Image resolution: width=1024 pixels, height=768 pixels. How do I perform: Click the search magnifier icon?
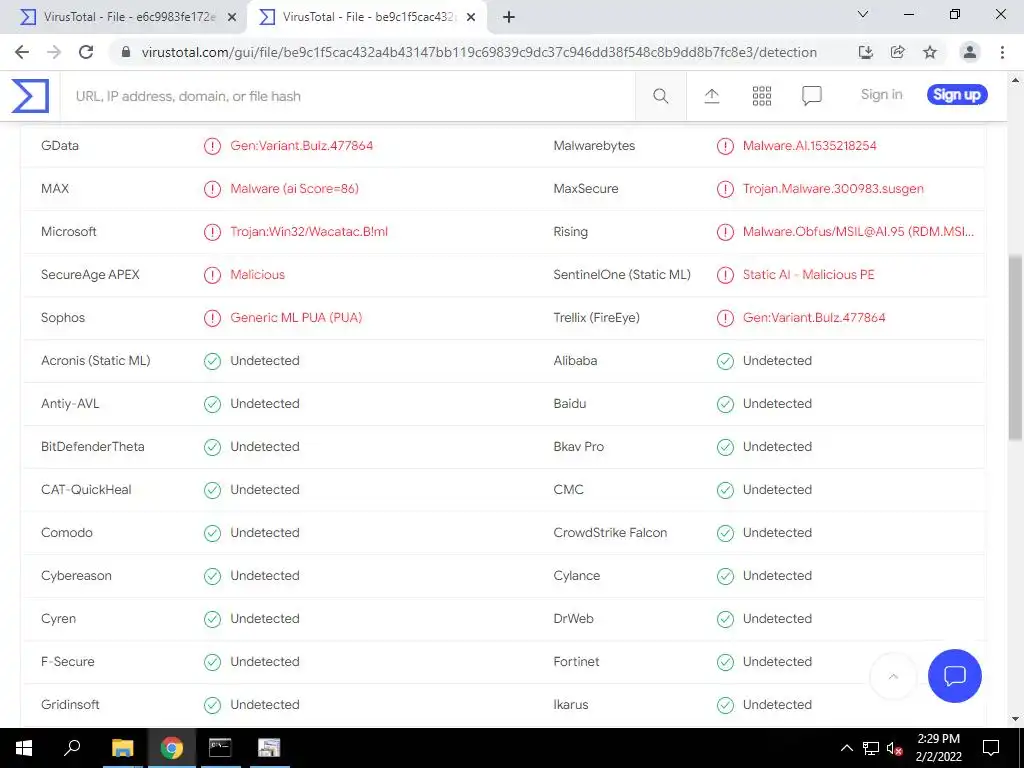point(660,96)
